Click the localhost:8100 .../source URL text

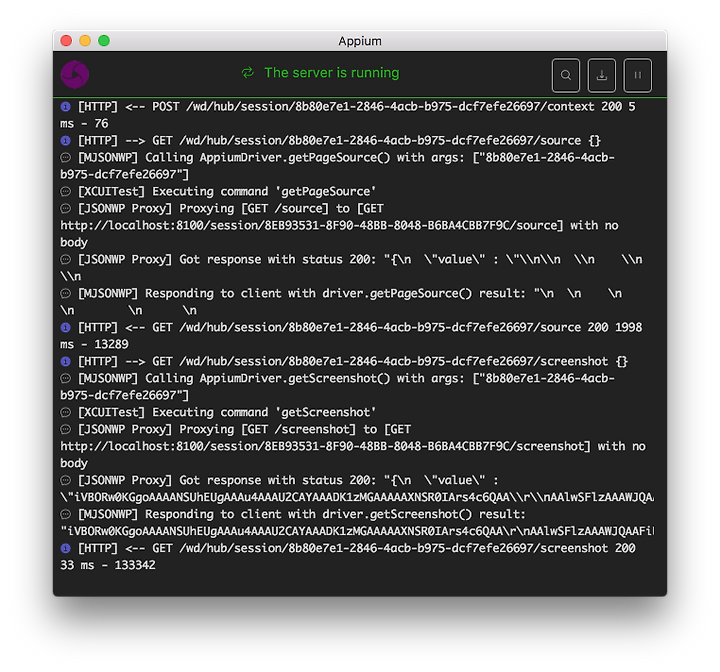tap(312, 226)
